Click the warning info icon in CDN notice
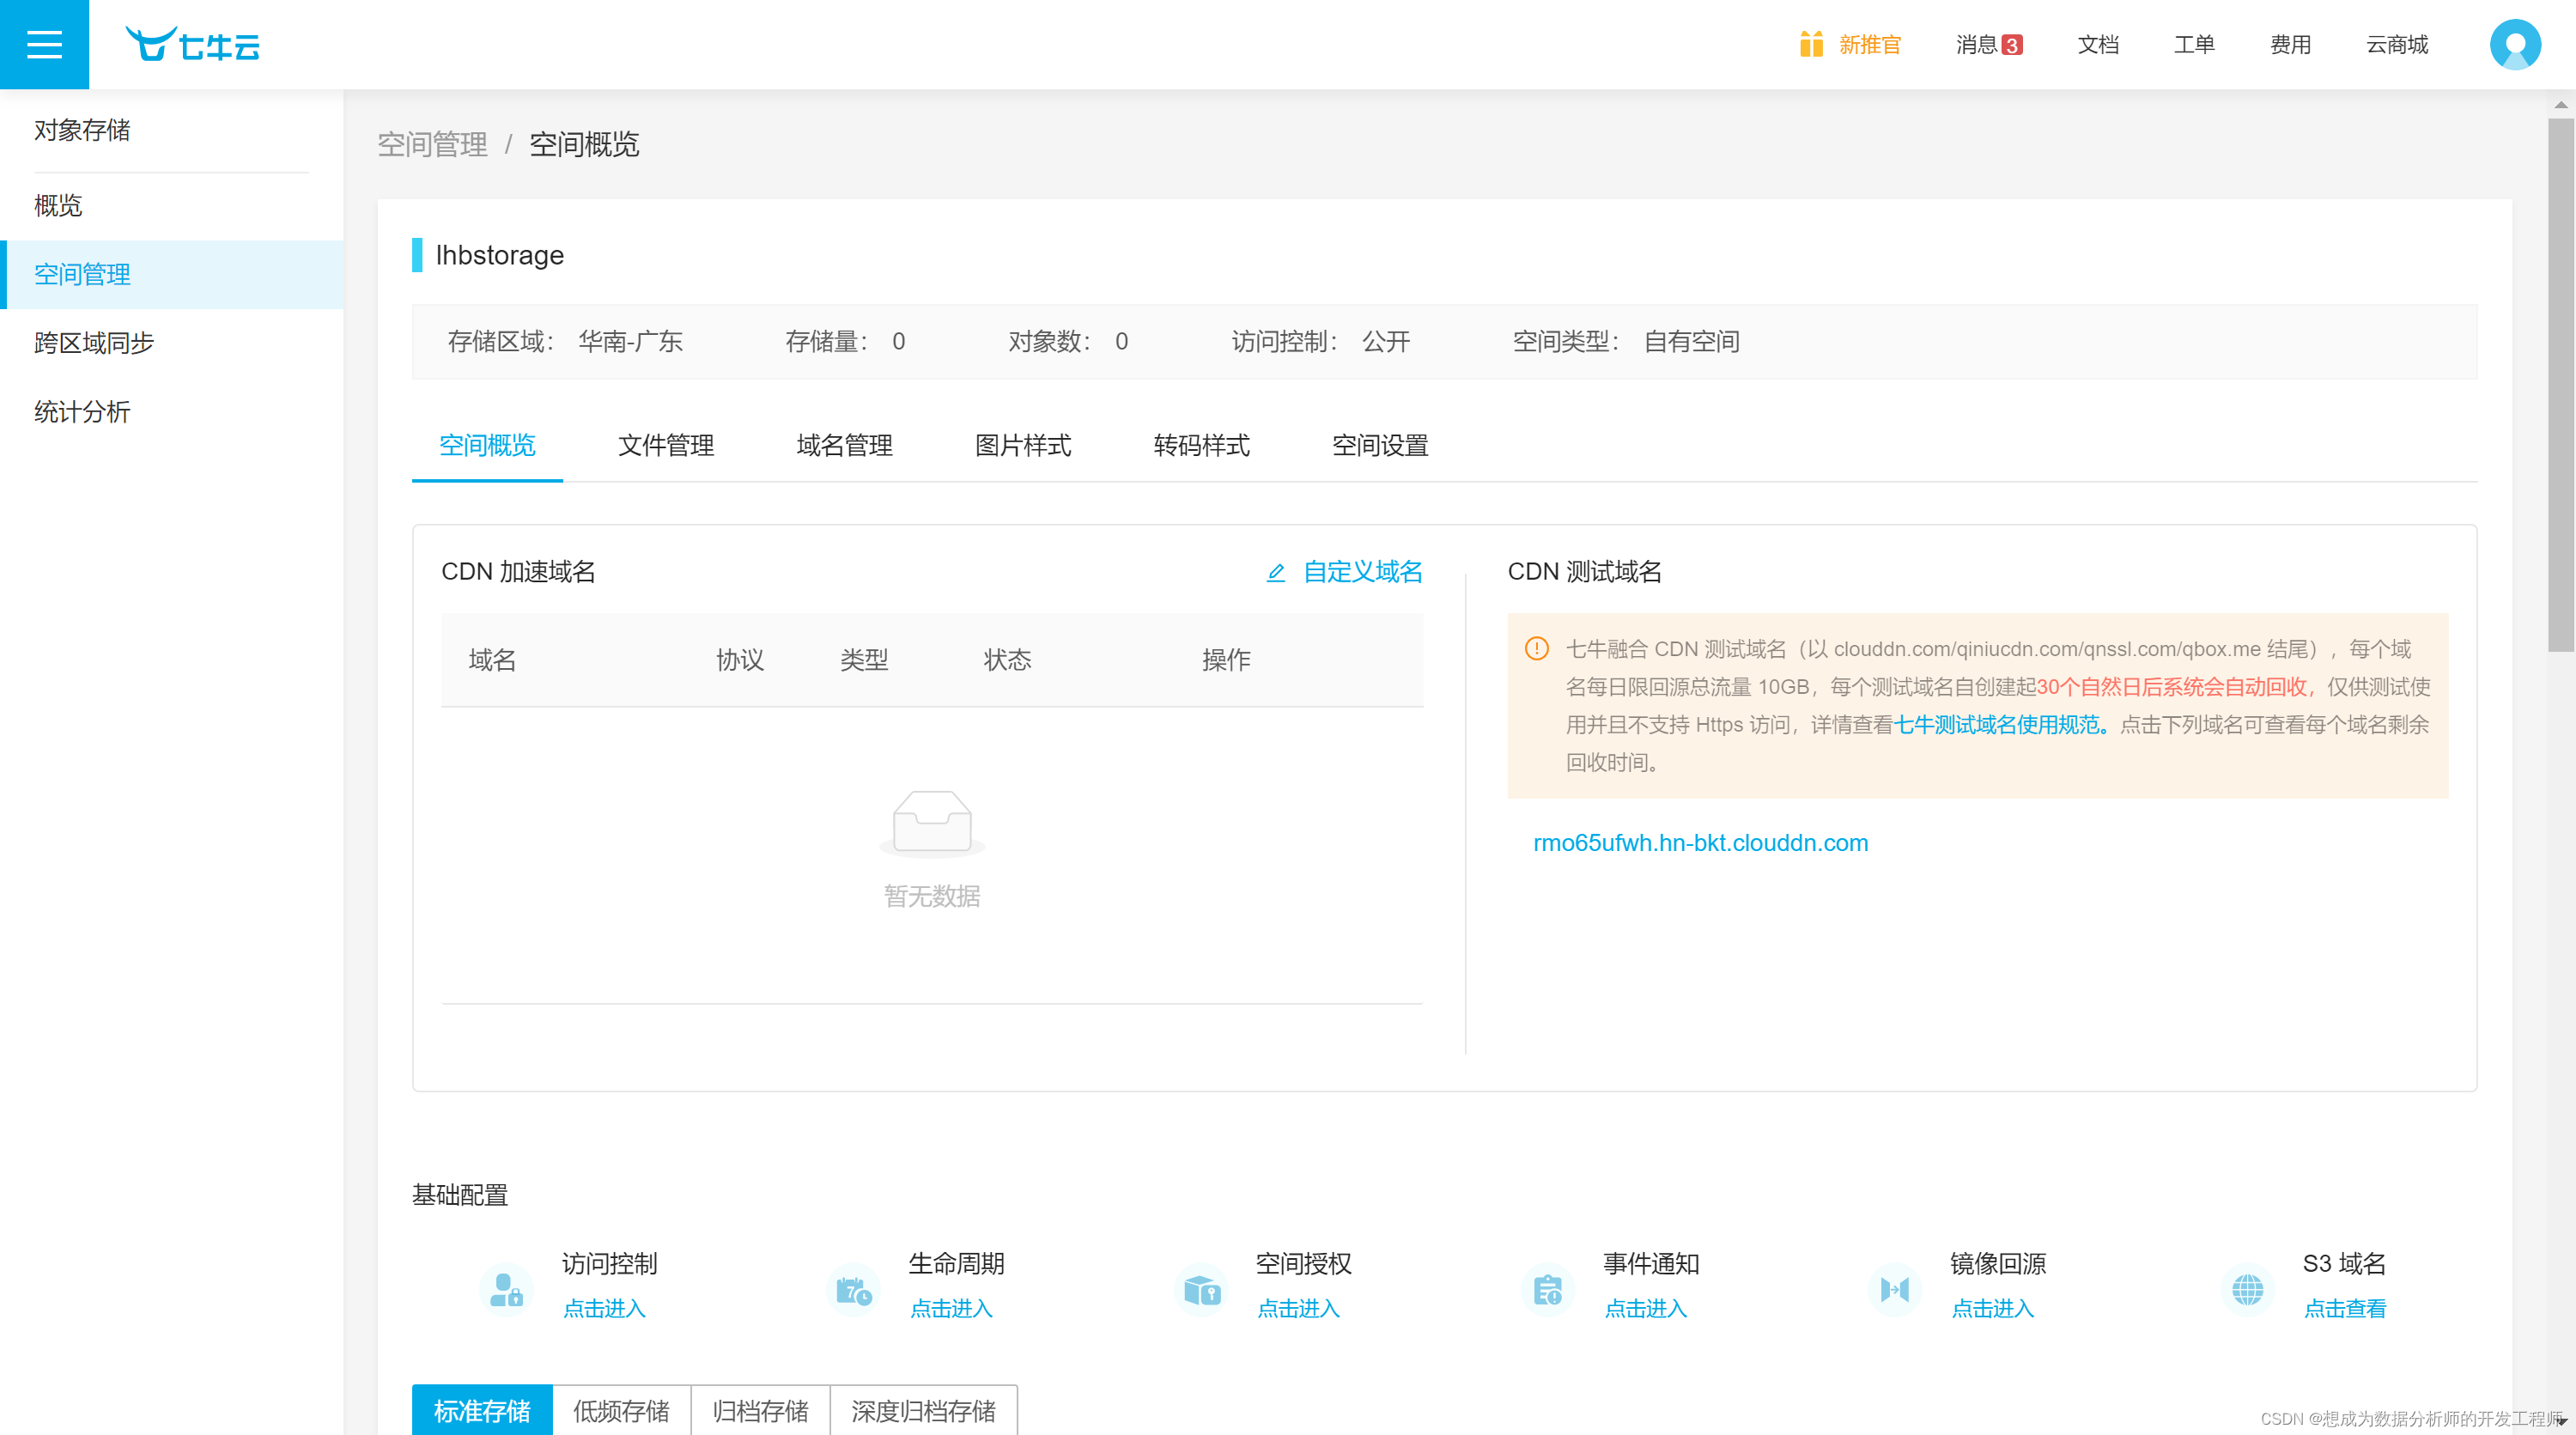 [x=1537, y=649]
